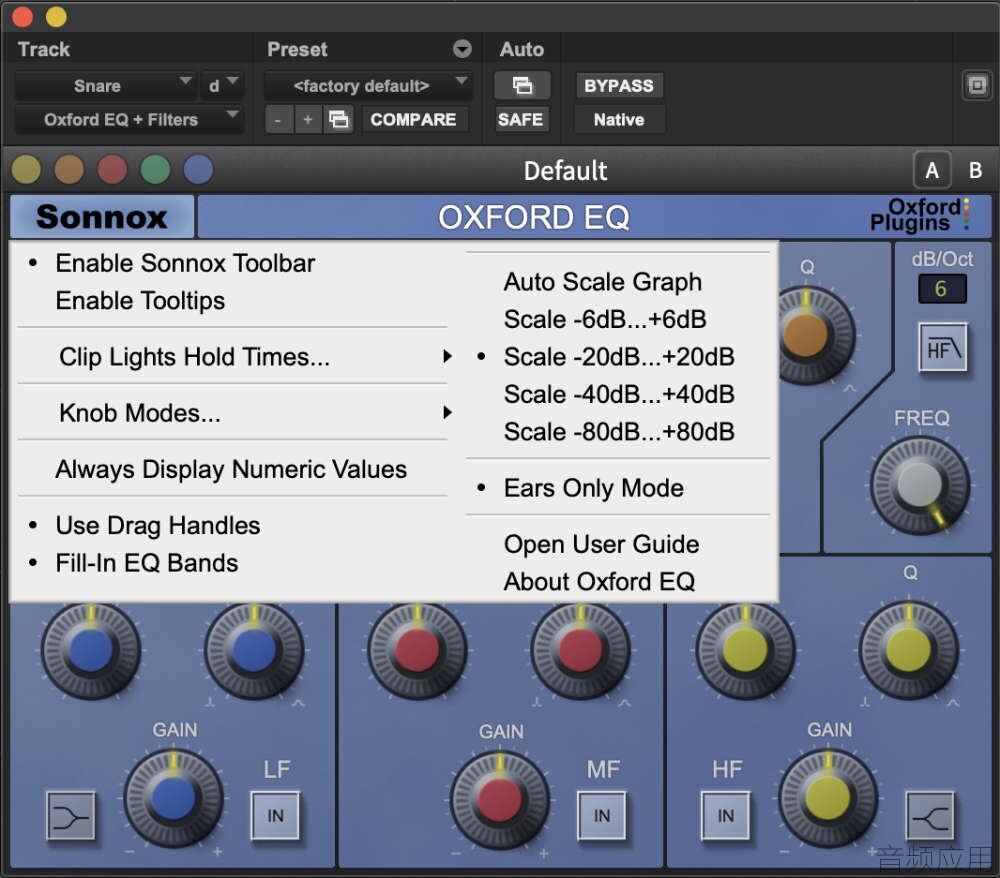Click the dB/Oct value field
Viewport: 1000px width, 878px height.
pos(942,289)
